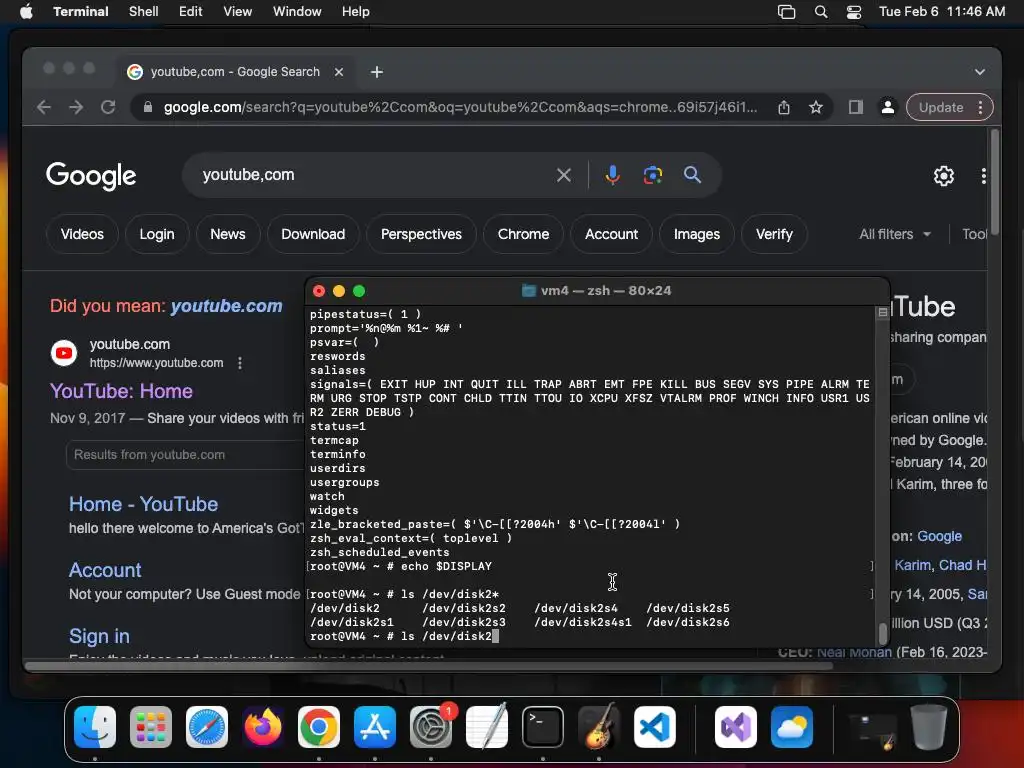This screenshot has height=768, width=1024.
Task: Open Google Chrome from the Dock
Action: [x=319, y=727]
